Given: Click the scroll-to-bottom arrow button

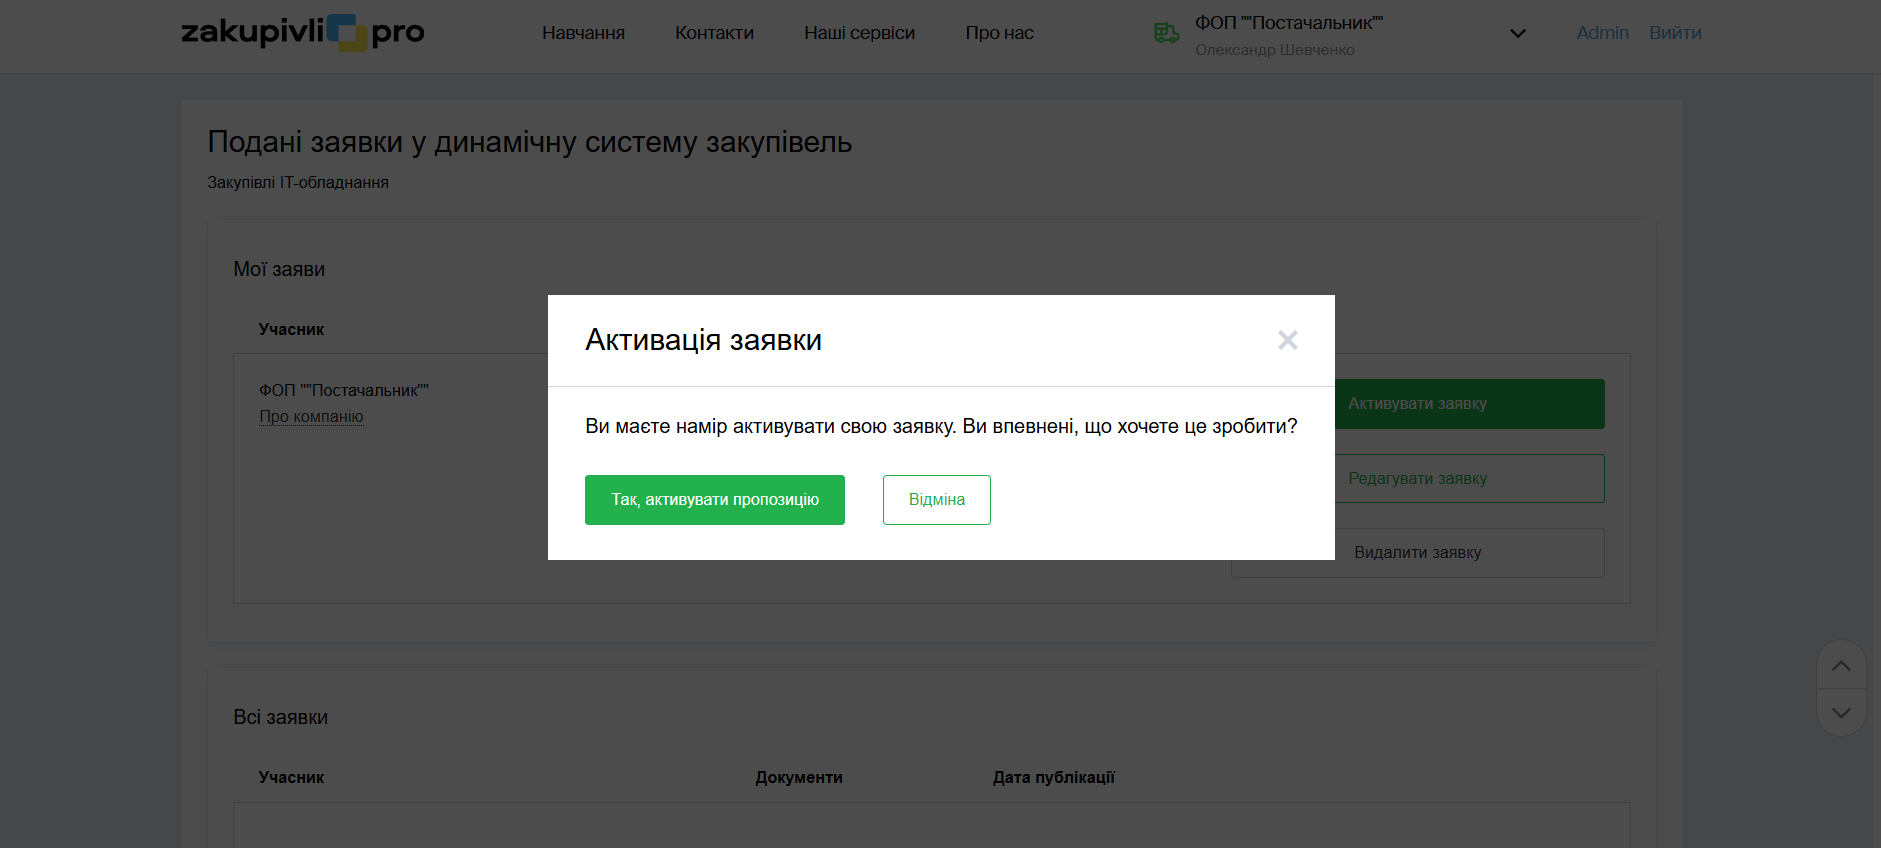Looking at the screenshot, I should tap(1840, 713).
